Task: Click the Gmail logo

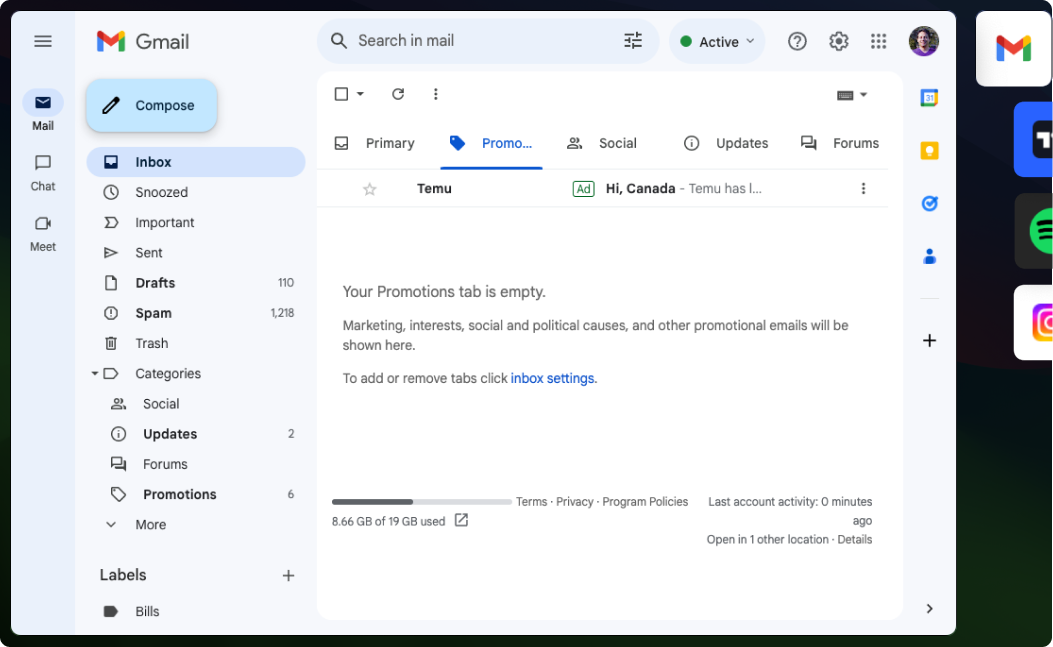Action: click(142, 42)
